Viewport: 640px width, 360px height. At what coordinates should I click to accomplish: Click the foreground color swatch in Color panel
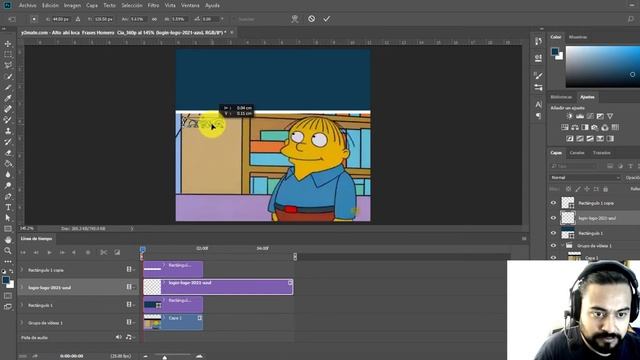coord(555,51)
